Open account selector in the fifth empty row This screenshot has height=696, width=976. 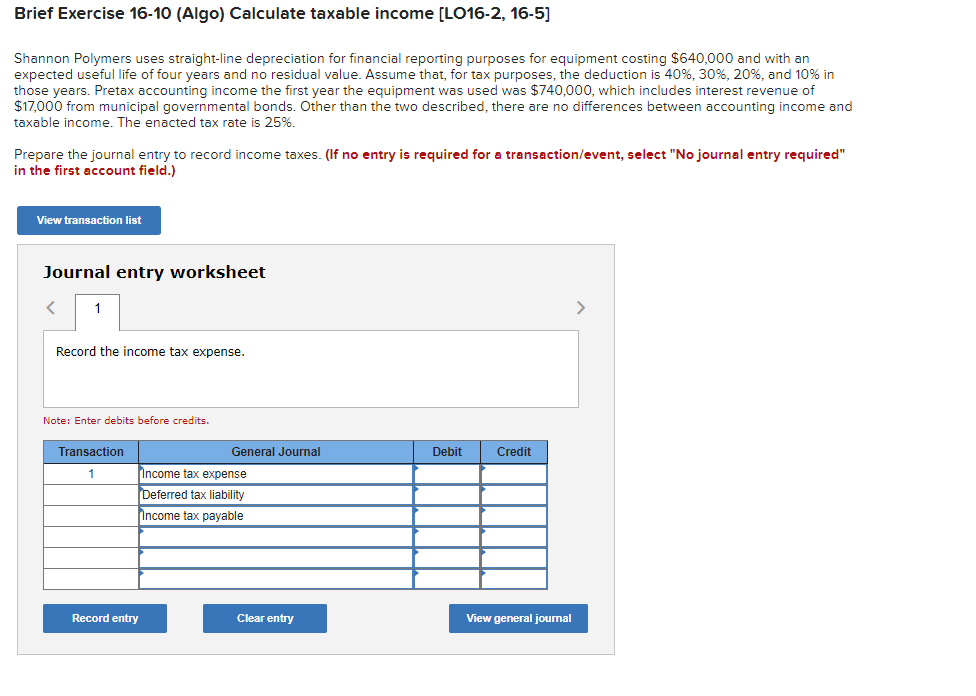[x=276, y=557]
